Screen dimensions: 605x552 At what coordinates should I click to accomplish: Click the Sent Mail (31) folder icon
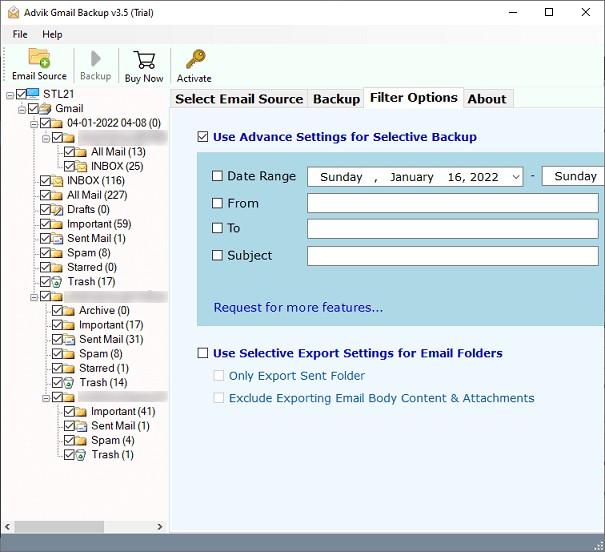pos(69,339)
